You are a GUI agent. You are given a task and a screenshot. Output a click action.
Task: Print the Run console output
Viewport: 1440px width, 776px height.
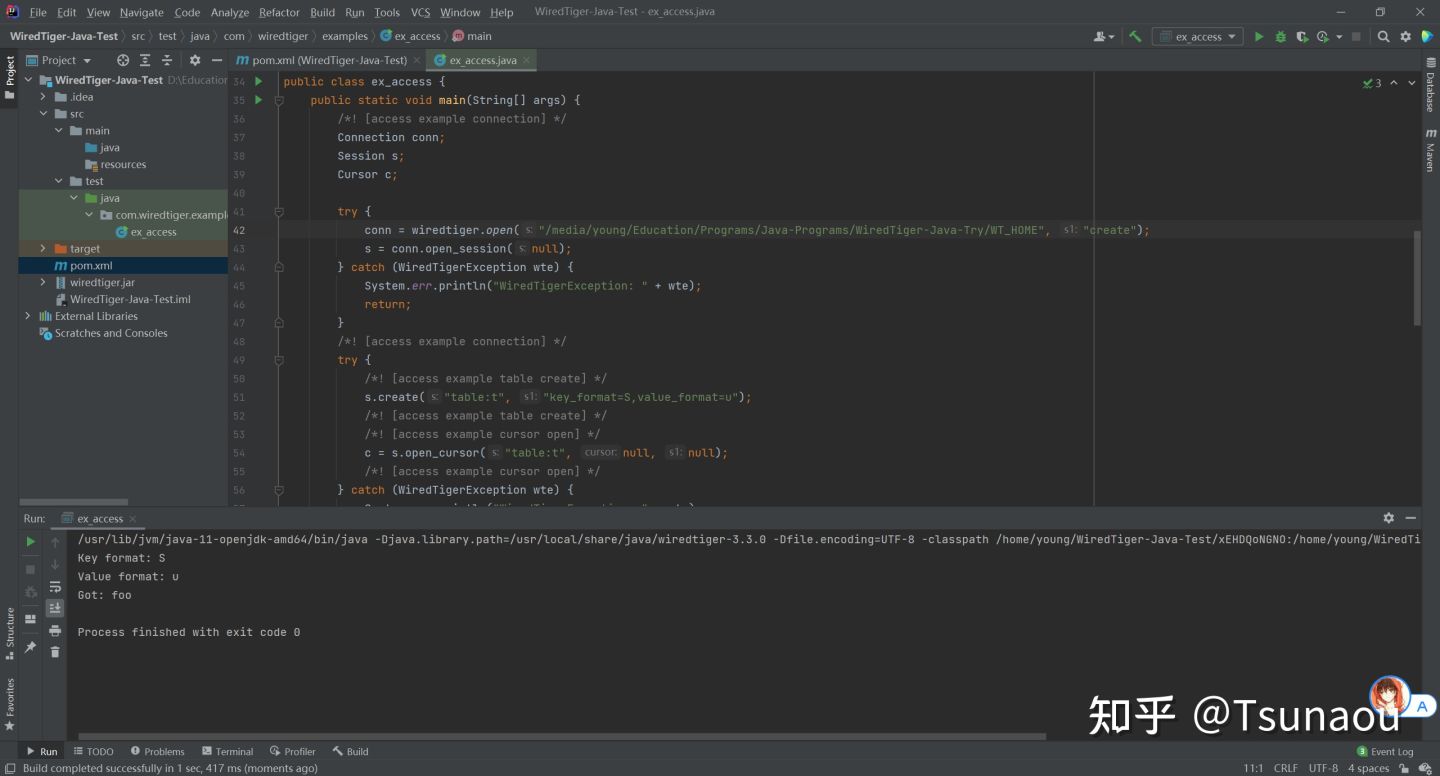point(55,630)
